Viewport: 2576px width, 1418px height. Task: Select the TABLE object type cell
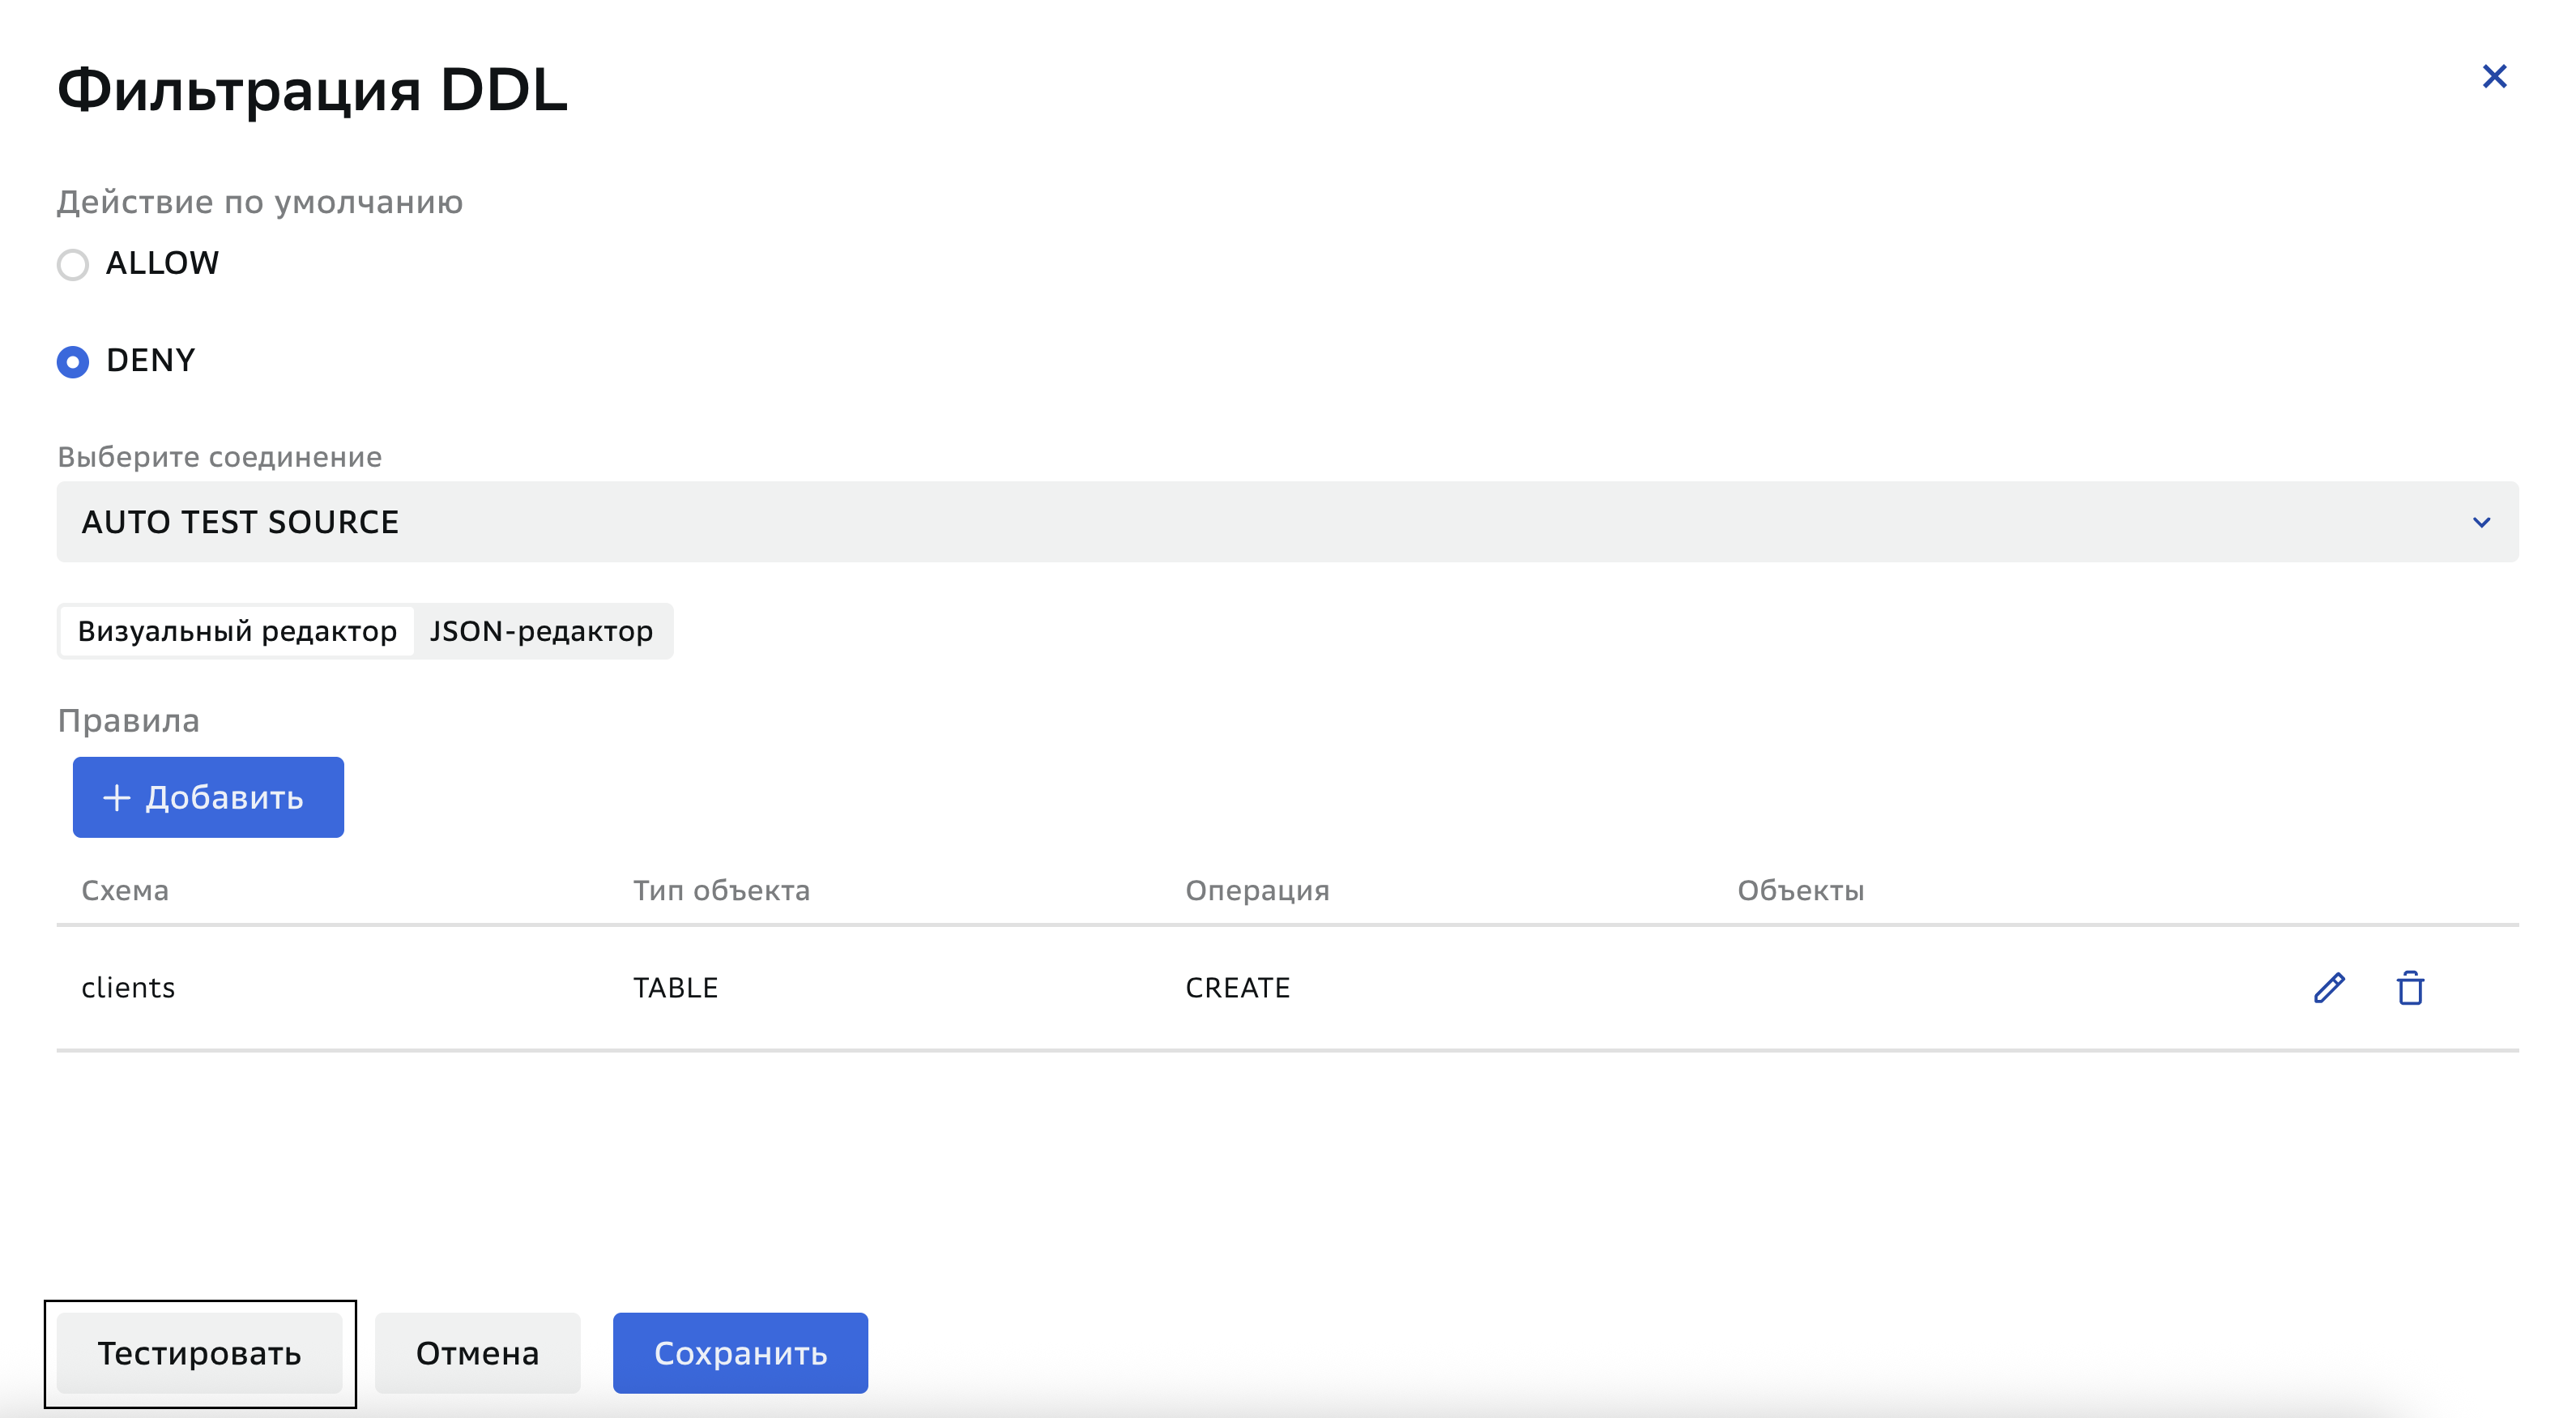675,988
